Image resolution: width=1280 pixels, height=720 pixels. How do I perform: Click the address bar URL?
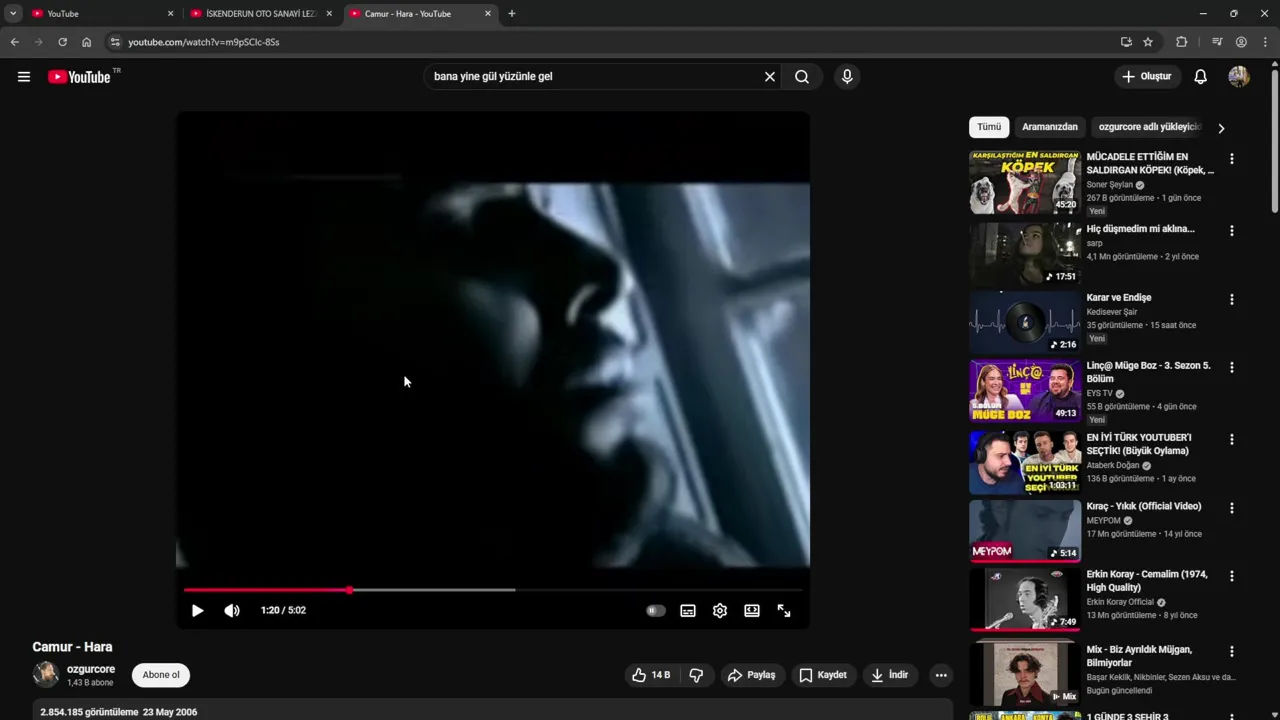click(x=204, y=42)
